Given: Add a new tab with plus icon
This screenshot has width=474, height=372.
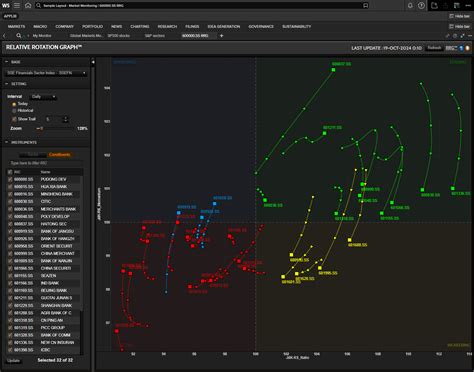Looking at the screenshot, I should pyautogui.click(x=222, y=36).
